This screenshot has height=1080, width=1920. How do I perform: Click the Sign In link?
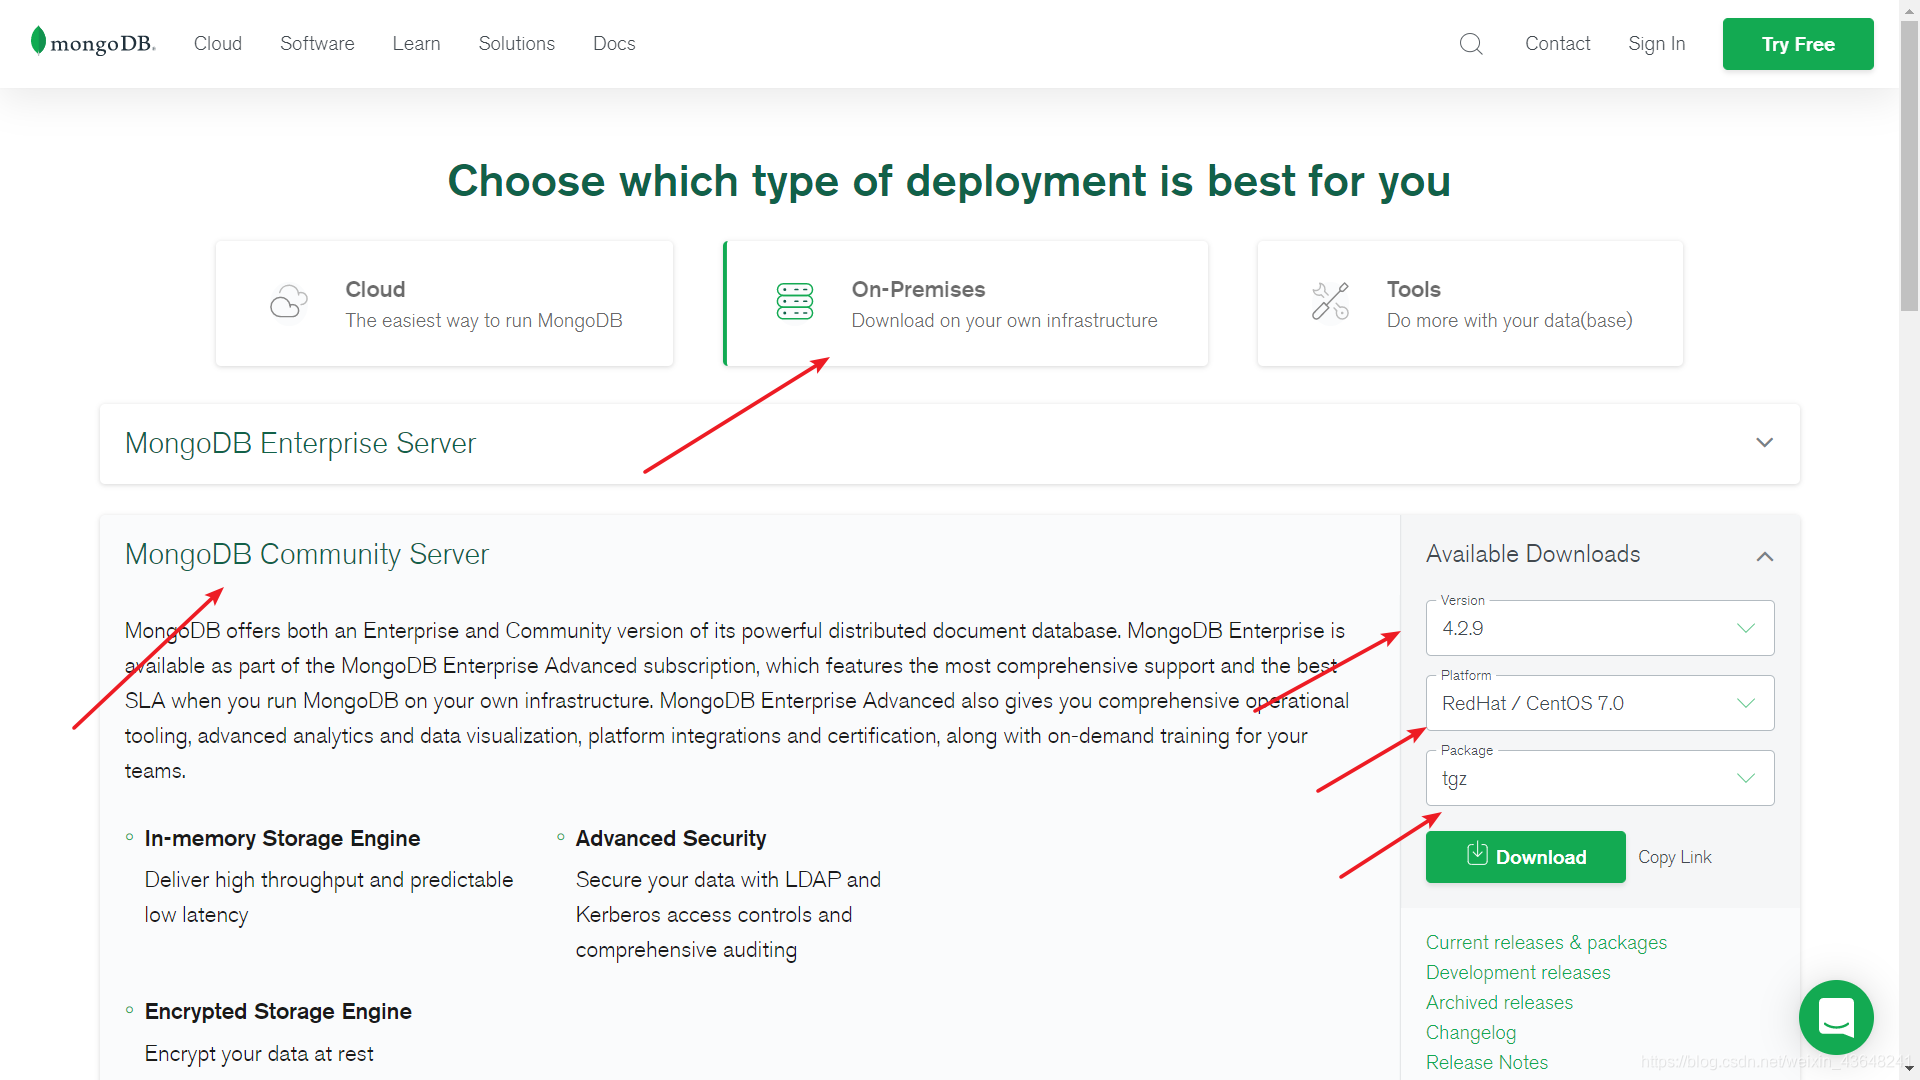click(1656, 44)
